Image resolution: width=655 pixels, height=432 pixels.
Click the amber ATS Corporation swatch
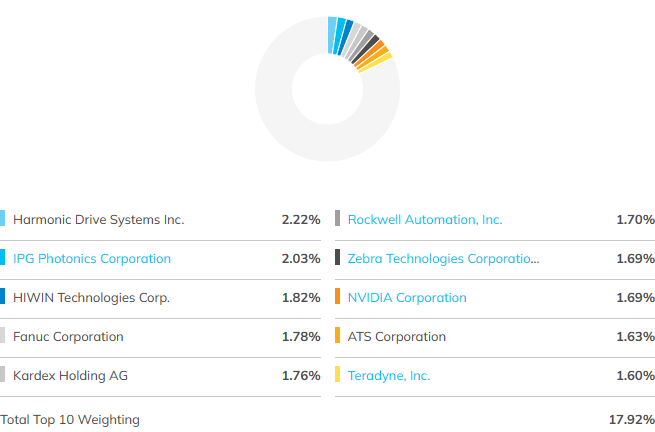[x=338, y=335]
